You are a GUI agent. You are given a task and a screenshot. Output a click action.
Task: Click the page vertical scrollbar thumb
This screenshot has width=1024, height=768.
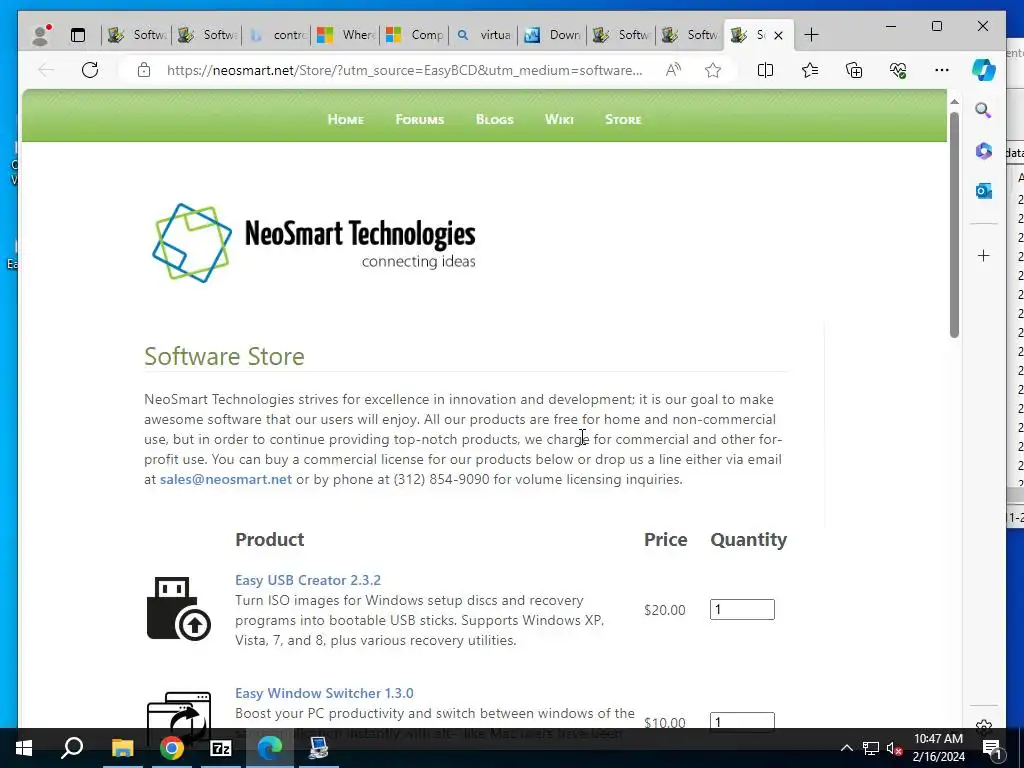click(x=954, y=225)
